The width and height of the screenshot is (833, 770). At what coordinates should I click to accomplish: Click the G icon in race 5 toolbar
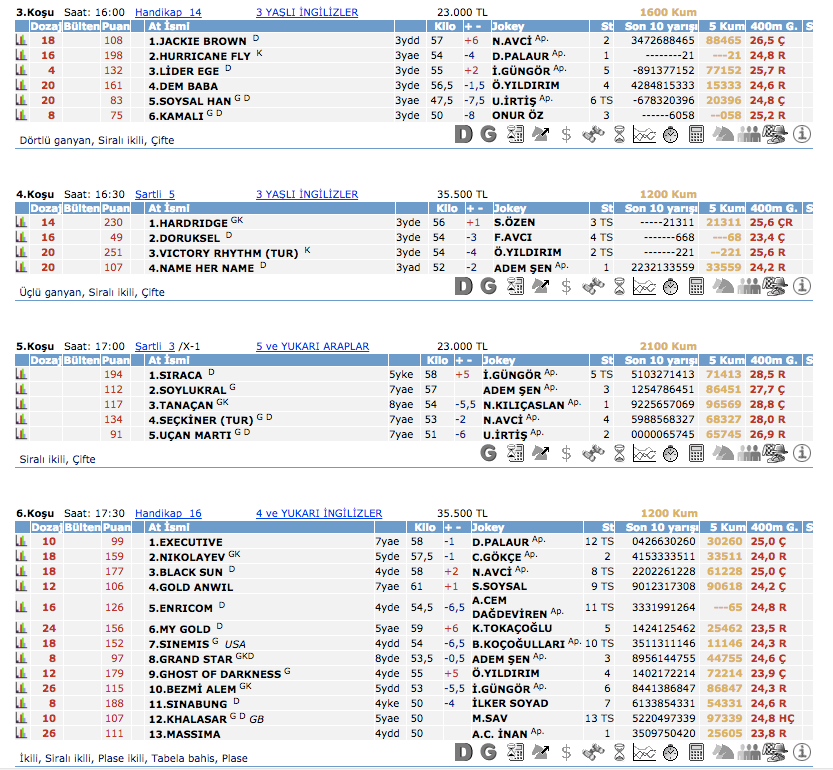click(489, 453)
